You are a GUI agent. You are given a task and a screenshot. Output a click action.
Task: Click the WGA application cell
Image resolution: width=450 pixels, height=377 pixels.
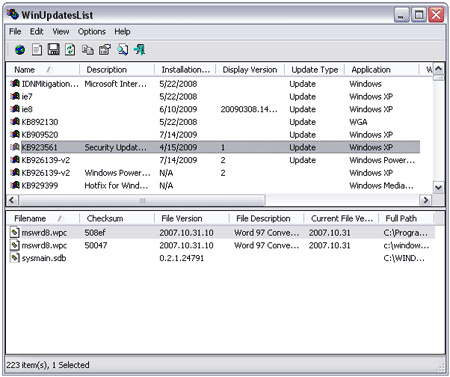[x=358, y=122]
